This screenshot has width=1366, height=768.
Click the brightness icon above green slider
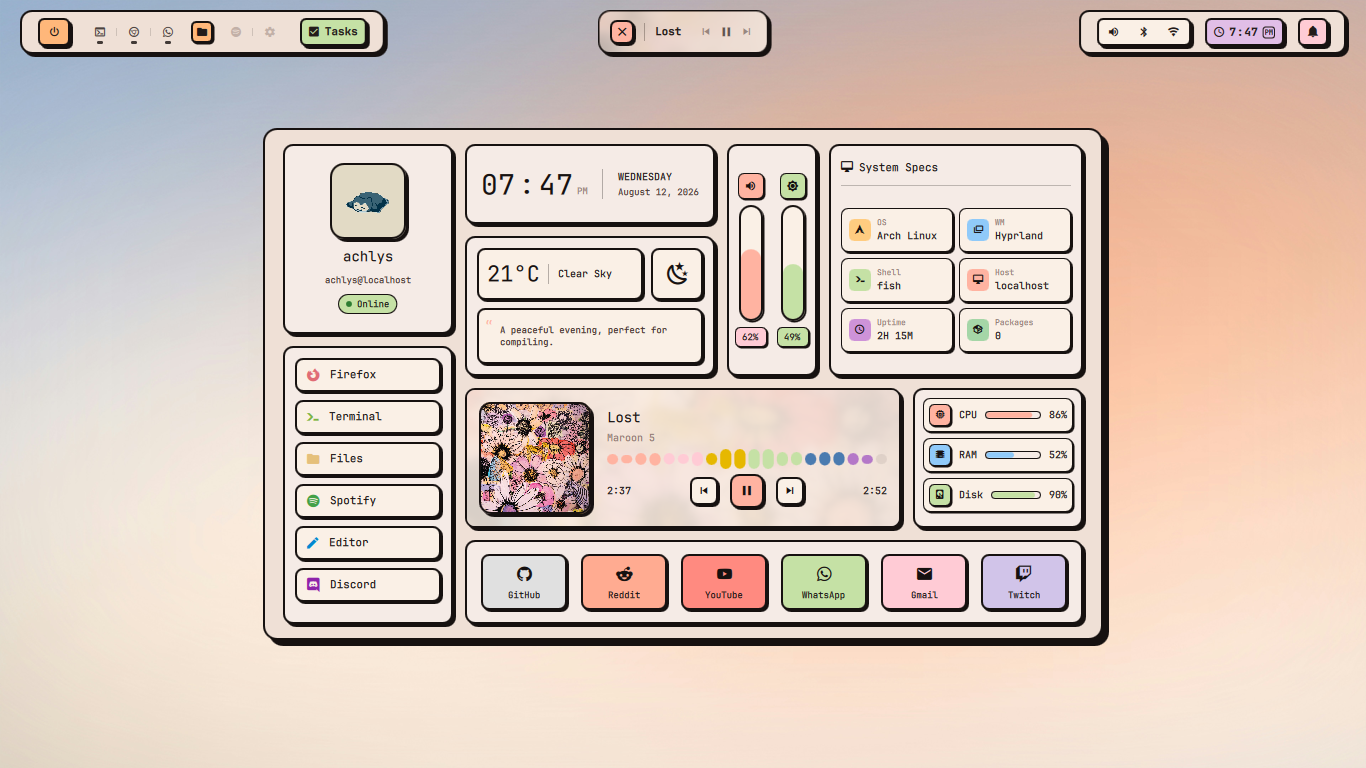(793, 186)
